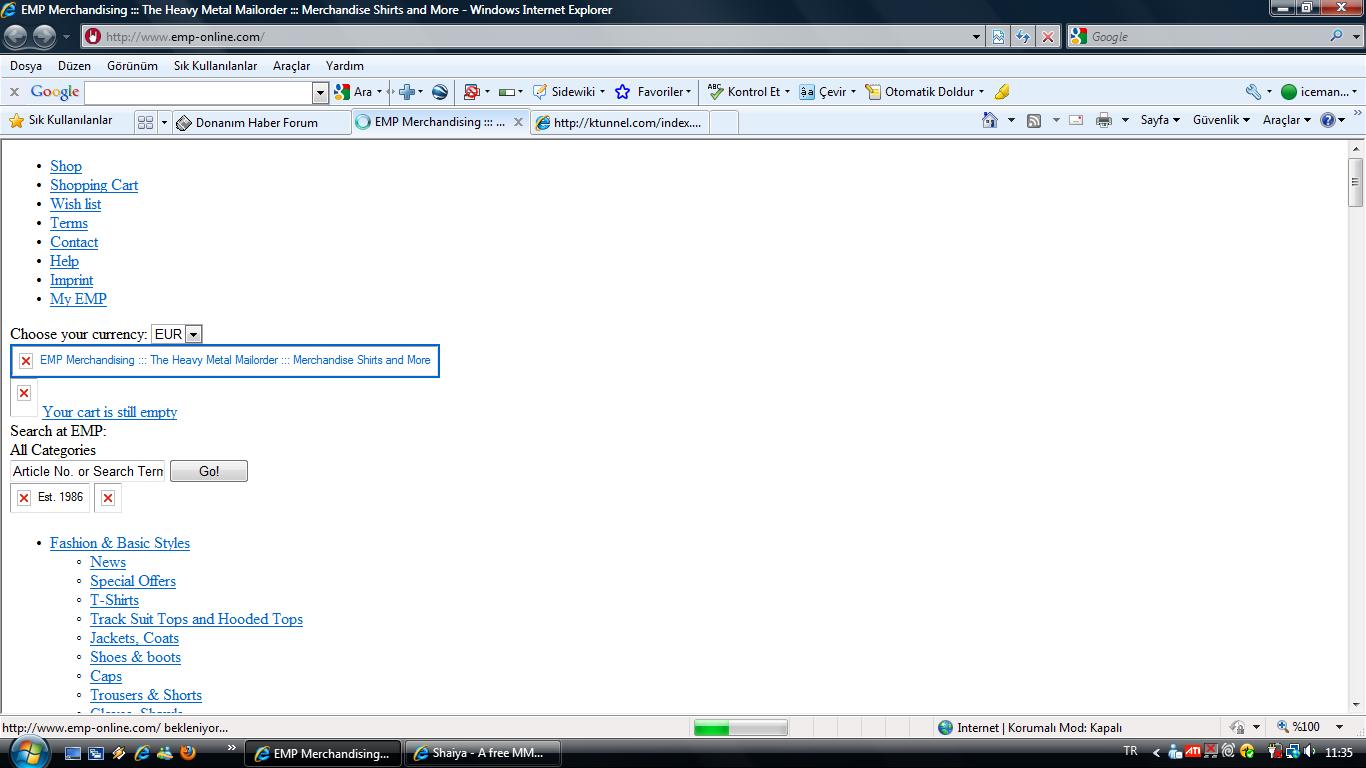Screen dimensions: 1366x768
Task: Open the Windows Start orb
Action: click(x=27, y=752)
